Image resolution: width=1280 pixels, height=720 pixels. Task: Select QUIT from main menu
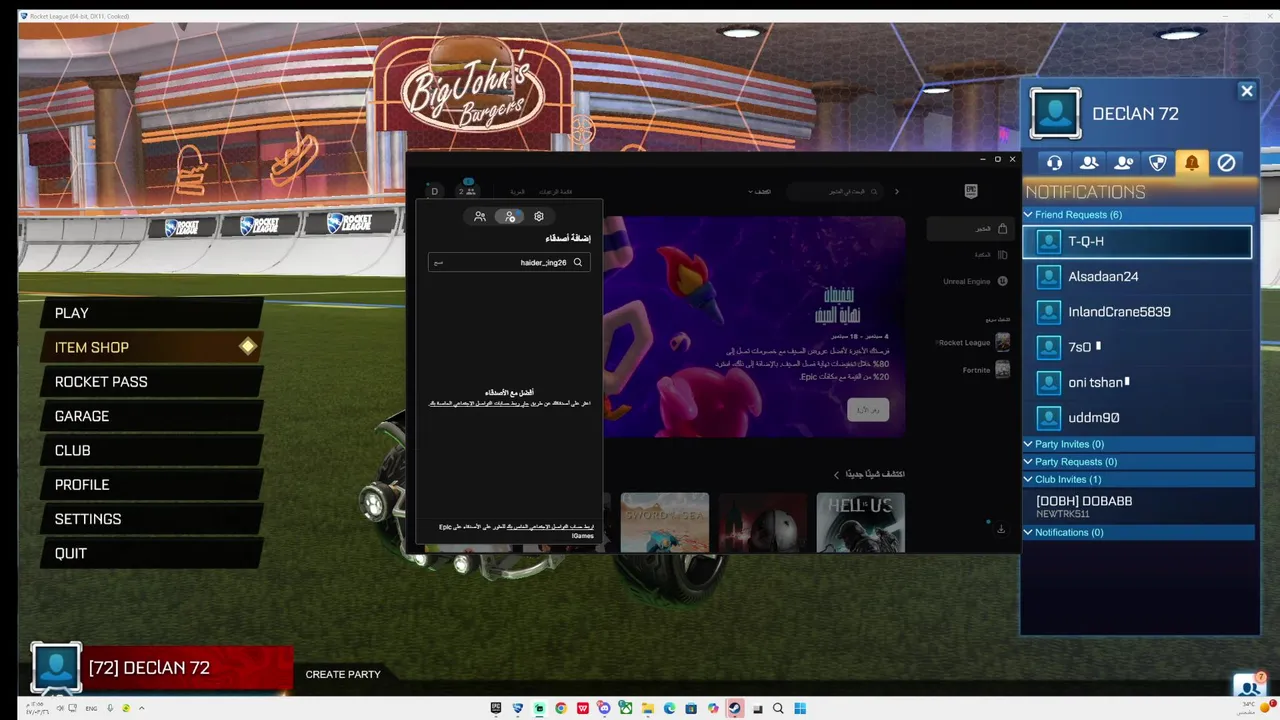150,553
